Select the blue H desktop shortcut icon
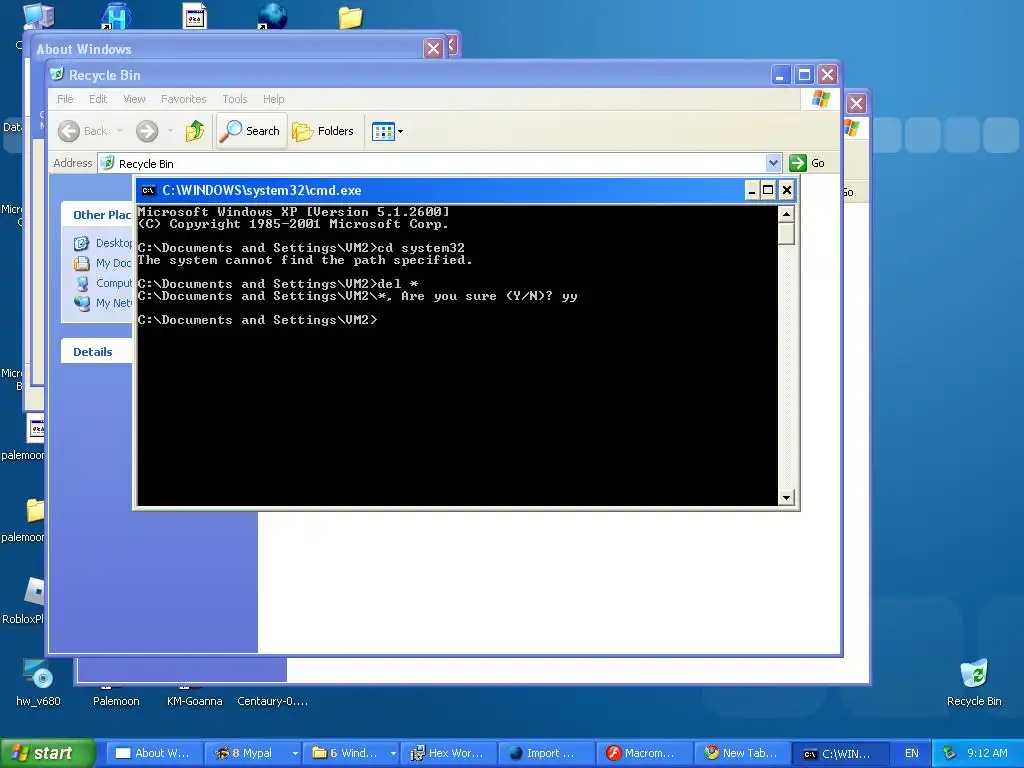The height and width of the screenshot is (768, 1024). point(116,16)
